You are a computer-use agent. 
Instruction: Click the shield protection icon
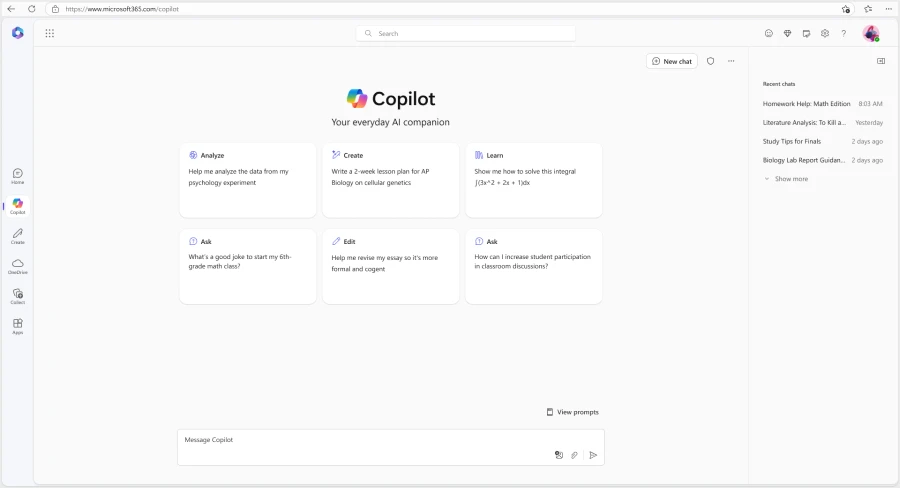711,61
